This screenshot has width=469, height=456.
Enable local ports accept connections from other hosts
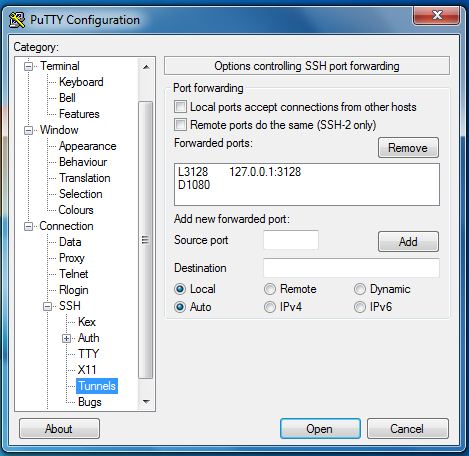(180, 107)
